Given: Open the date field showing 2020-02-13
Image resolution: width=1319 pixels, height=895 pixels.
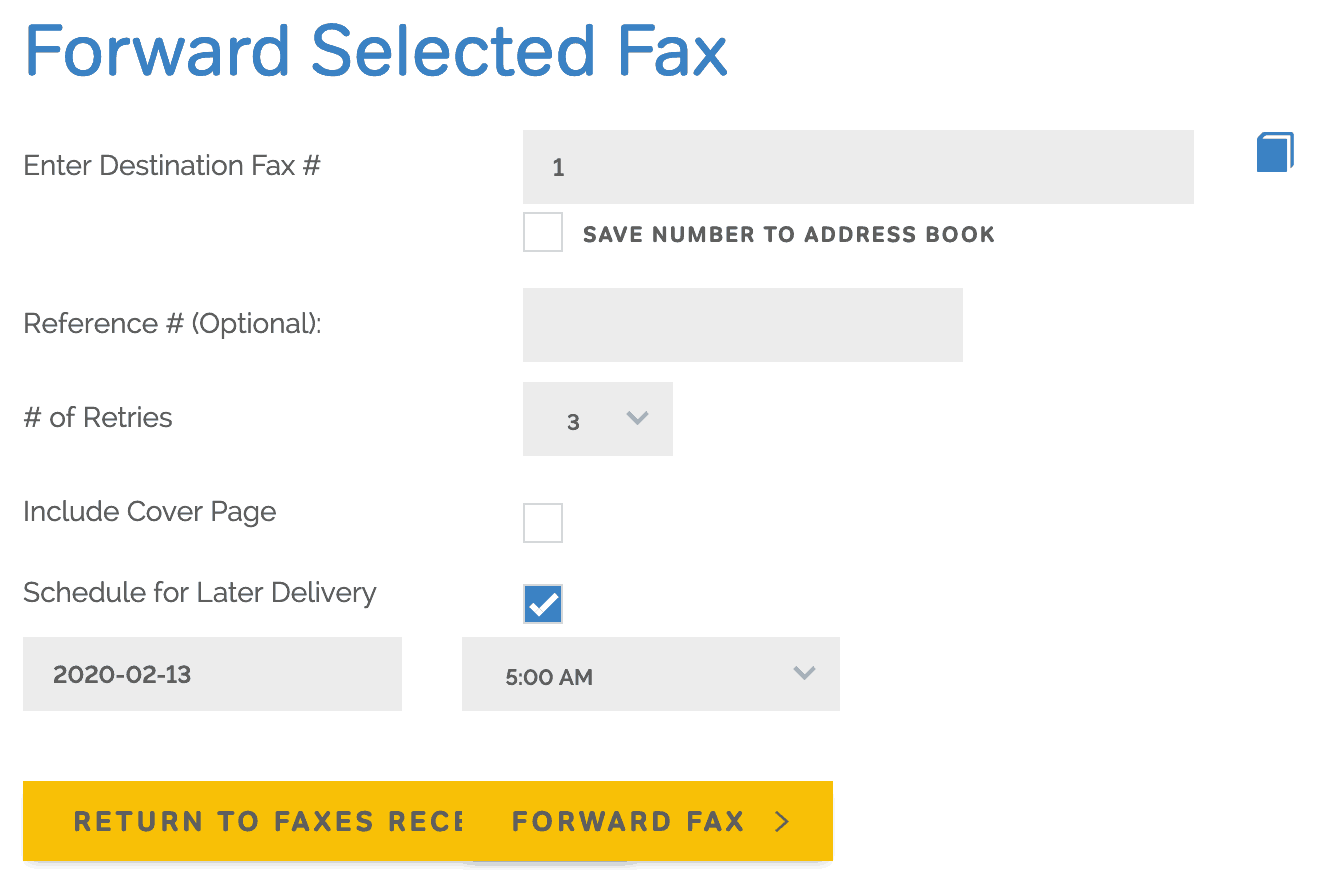Looking at the screenshot, I should (x=211, y=673).
